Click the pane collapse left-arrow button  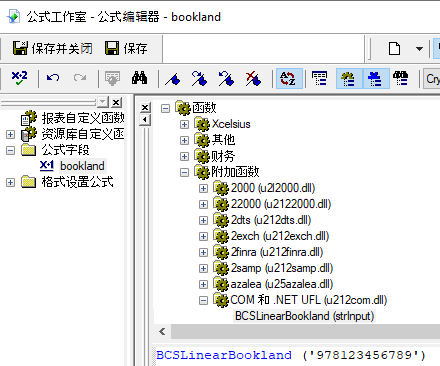click(145, 120)
